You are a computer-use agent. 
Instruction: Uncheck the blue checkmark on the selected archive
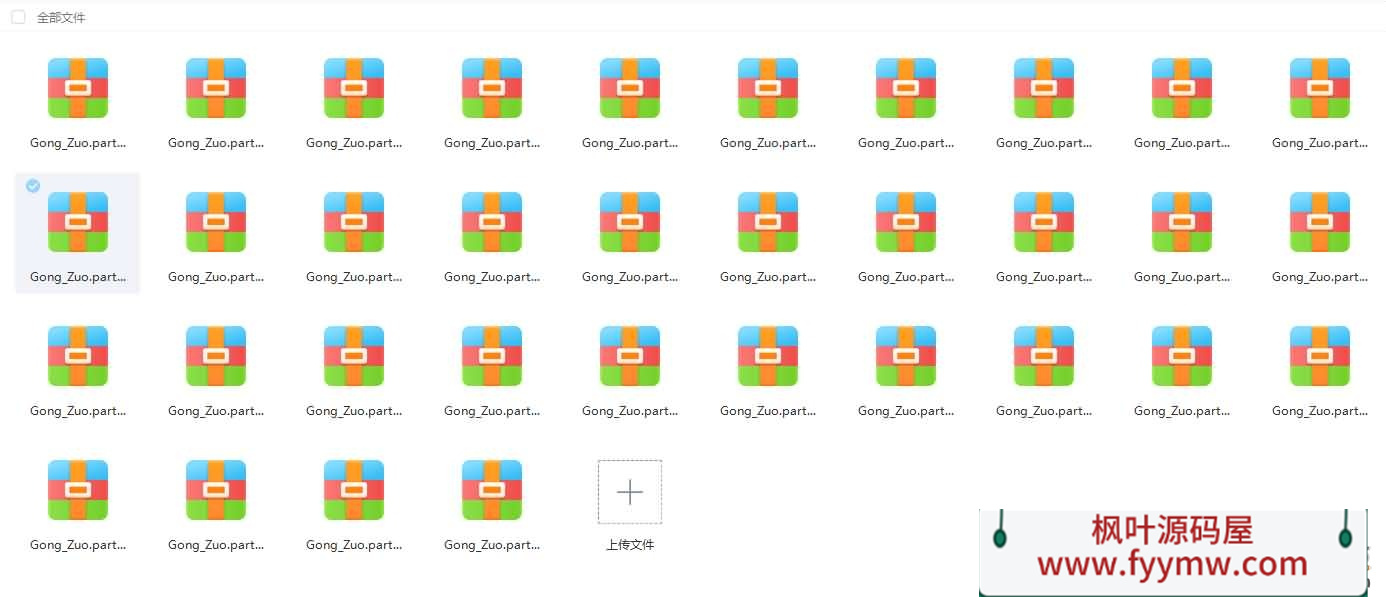[x=33, y=186]
